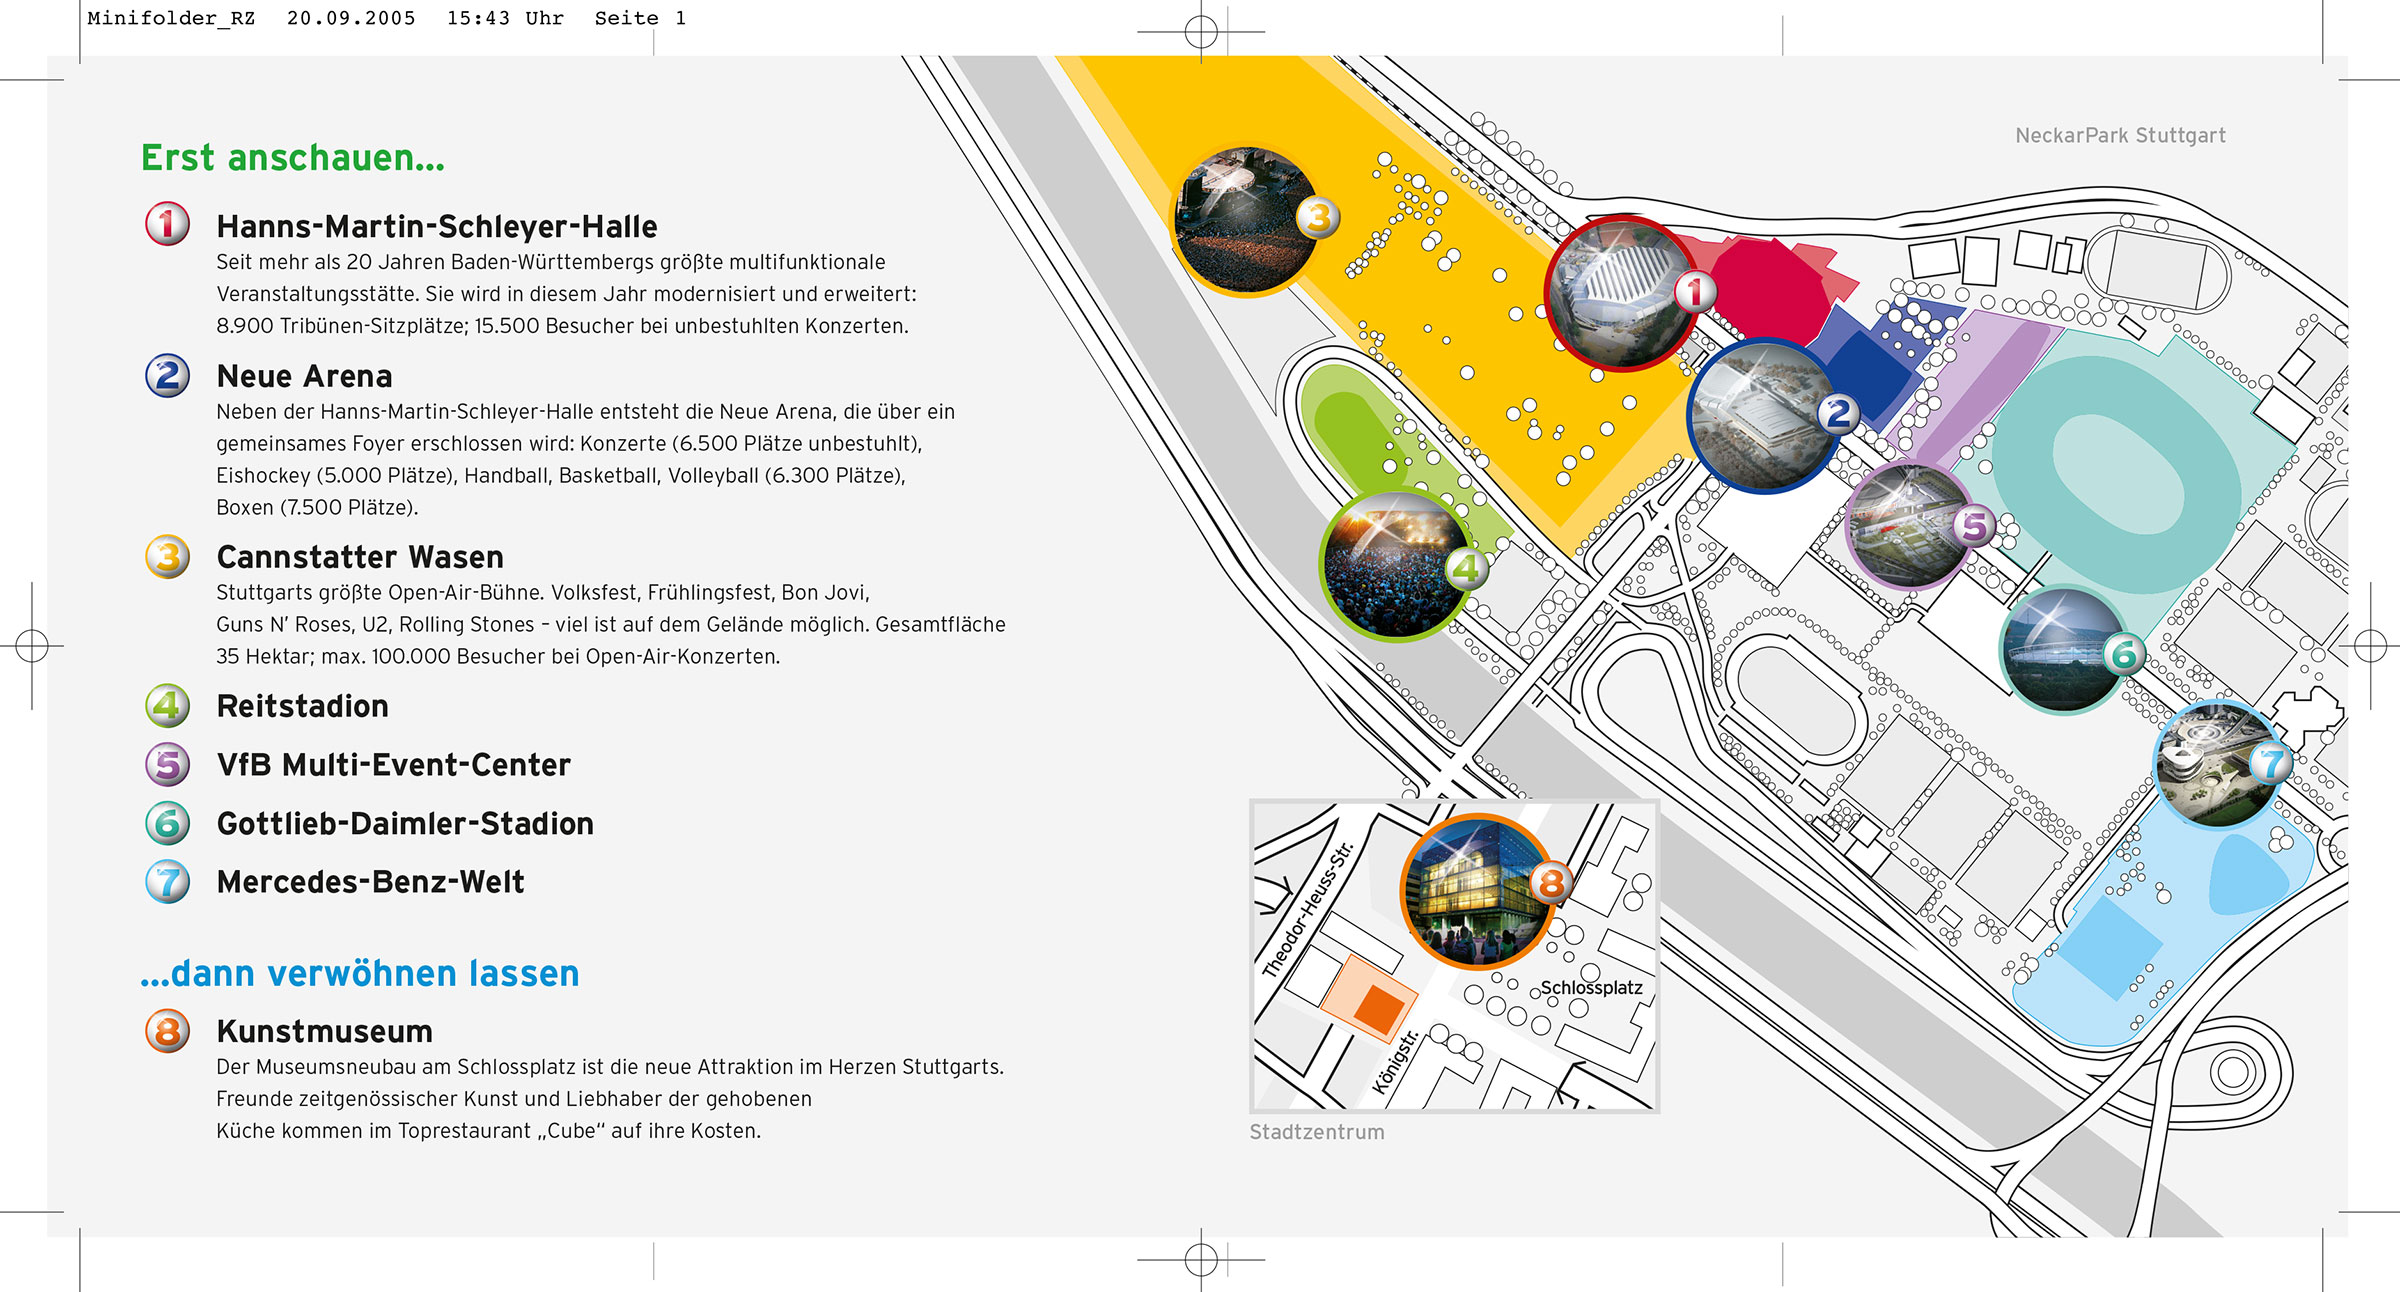Click the blue '...dann verwöhnen lassen' title
The height and width of the screenshot is (1292, 2400).
(360, 973)
